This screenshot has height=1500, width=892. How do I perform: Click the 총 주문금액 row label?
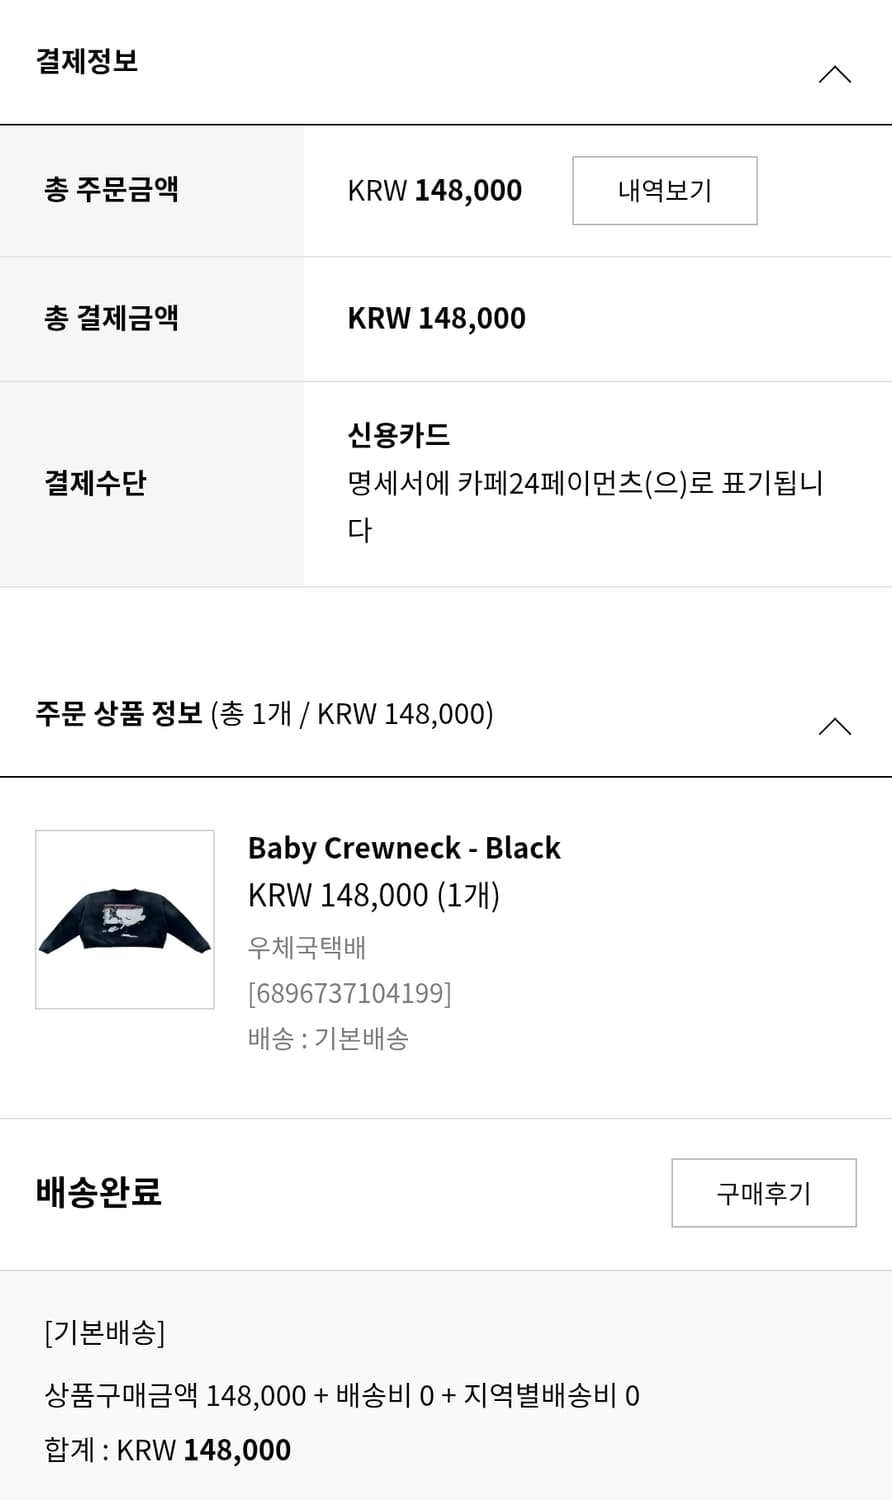111,189
